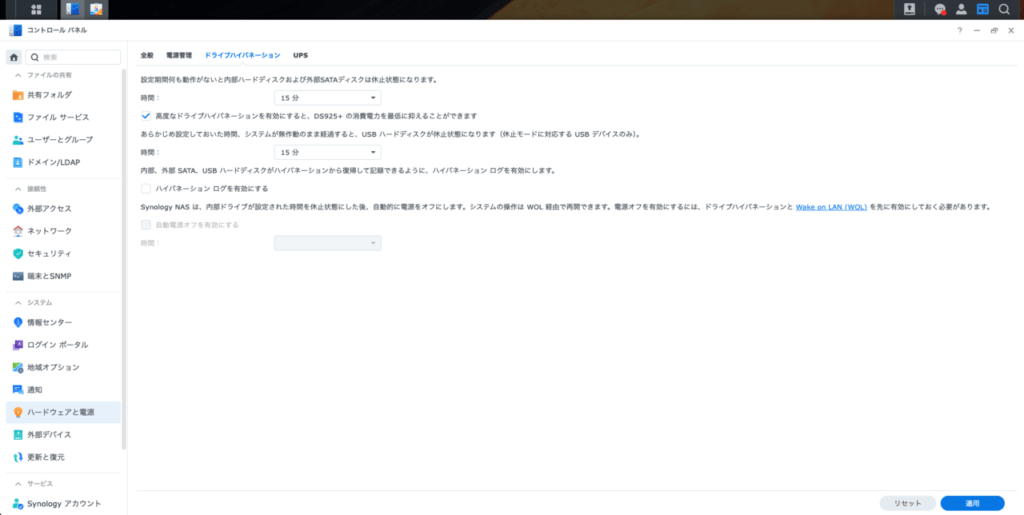1024x515 pixels.
Task: Click the ドメイン/LDAP icon
Action: pos(18,162)
